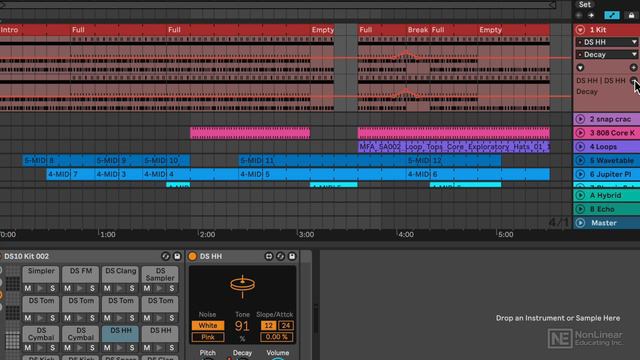Unfold the Master track
This screenshot has height=360, width=640.
click(580, 223)
